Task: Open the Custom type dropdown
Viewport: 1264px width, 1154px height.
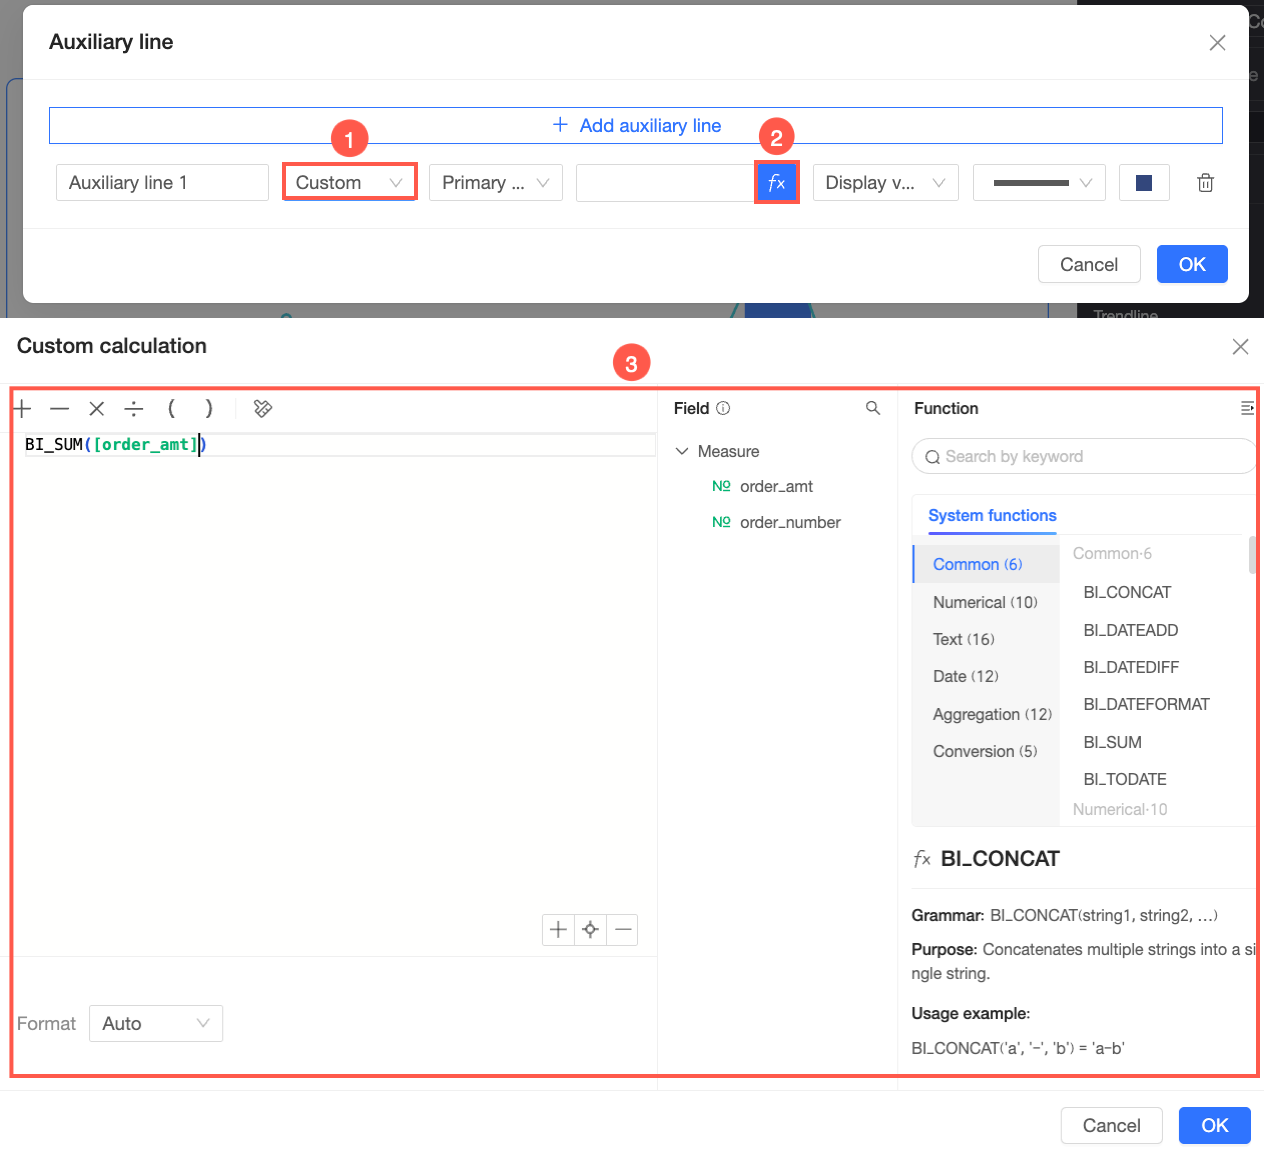Action: click(x=349, y=183)
